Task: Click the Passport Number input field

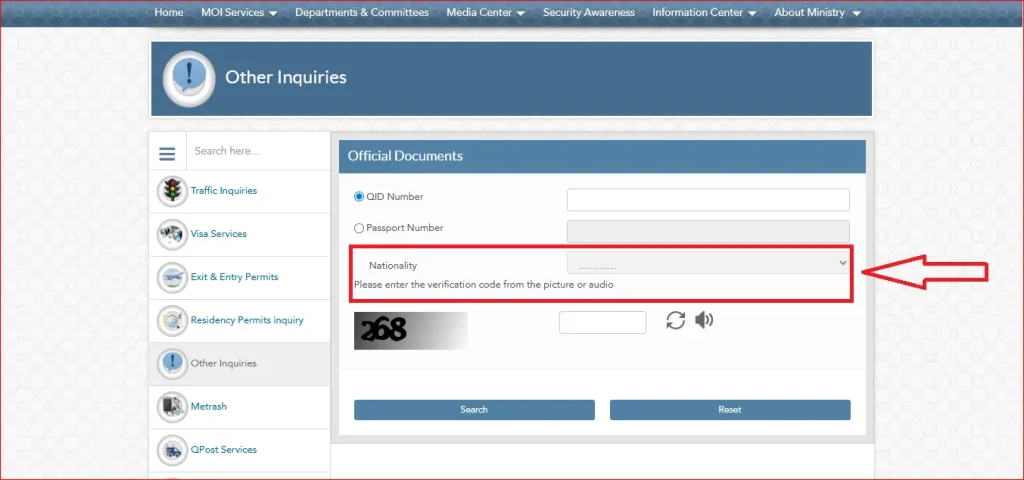Action: tap(708, 231)
